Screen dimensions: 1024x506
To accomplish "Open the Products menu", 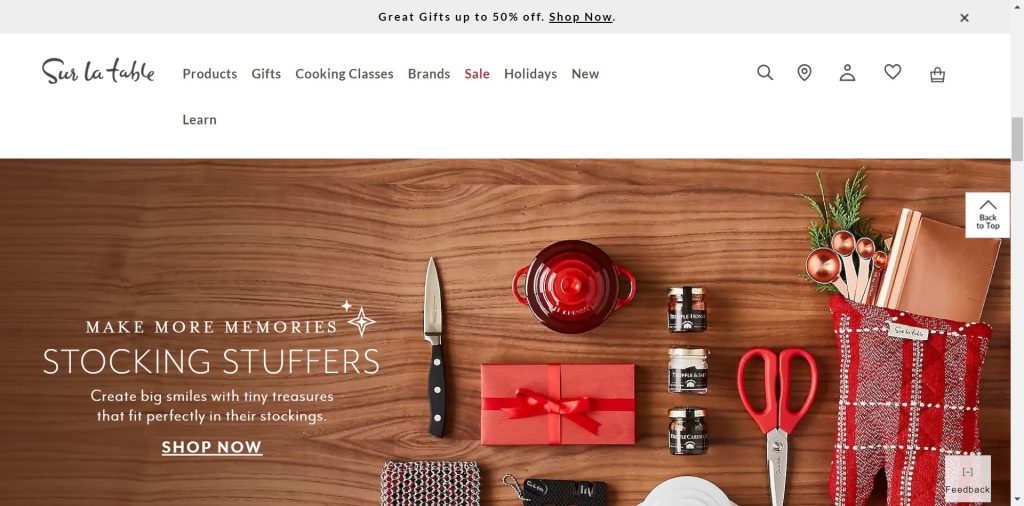I will 210,74.
